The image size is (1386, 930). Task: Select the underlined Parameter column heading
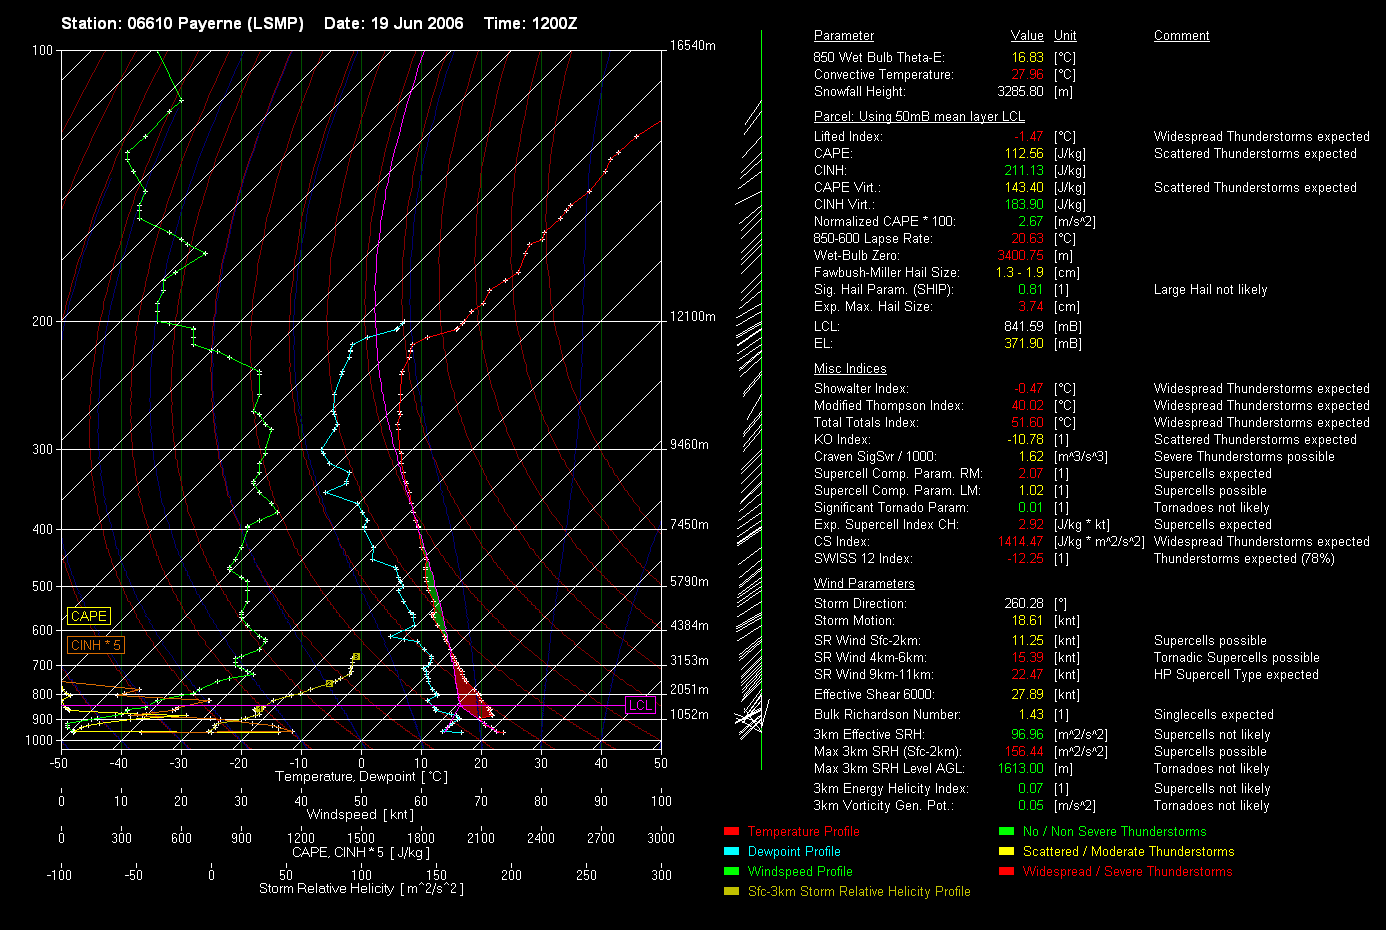tap(843, 36)
